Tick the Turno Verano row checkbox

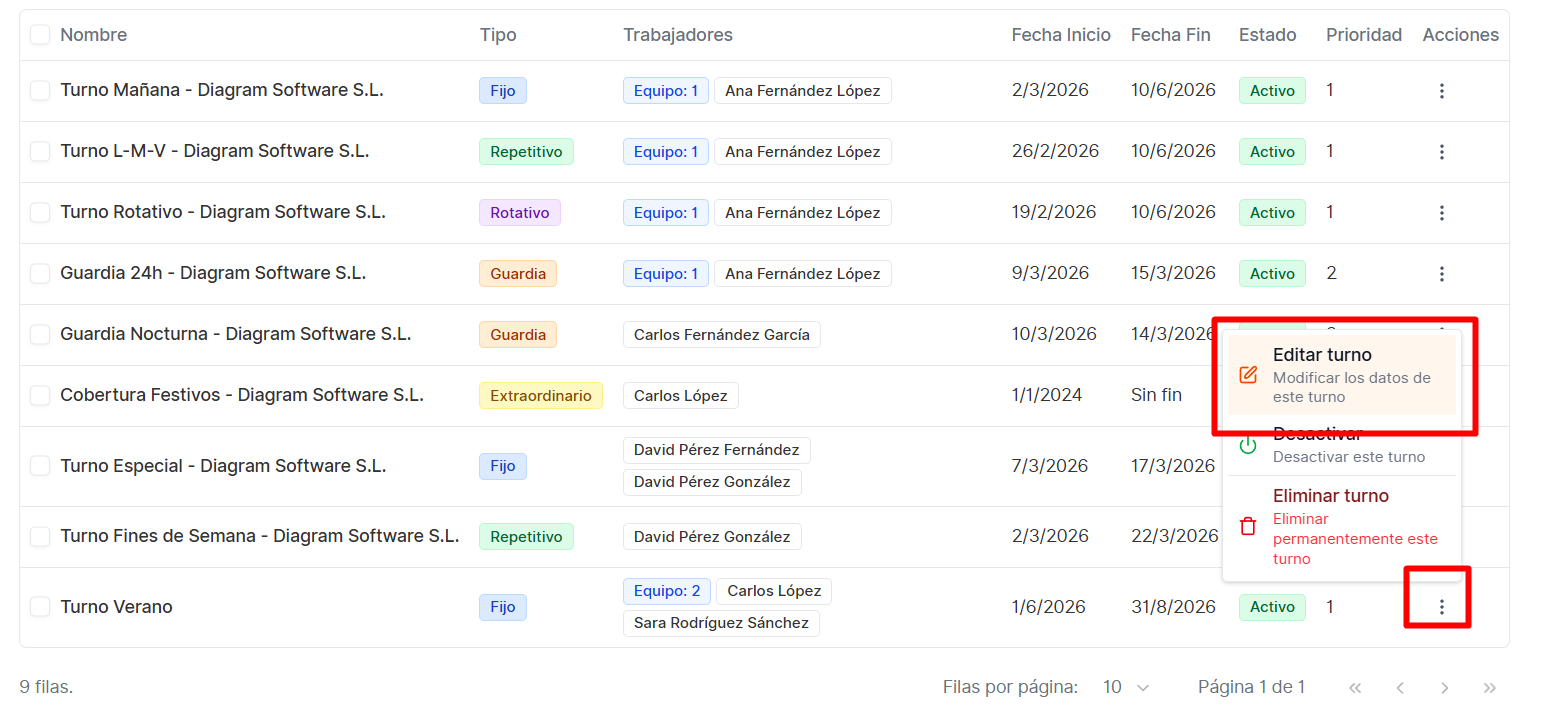(x=40, y=607)
